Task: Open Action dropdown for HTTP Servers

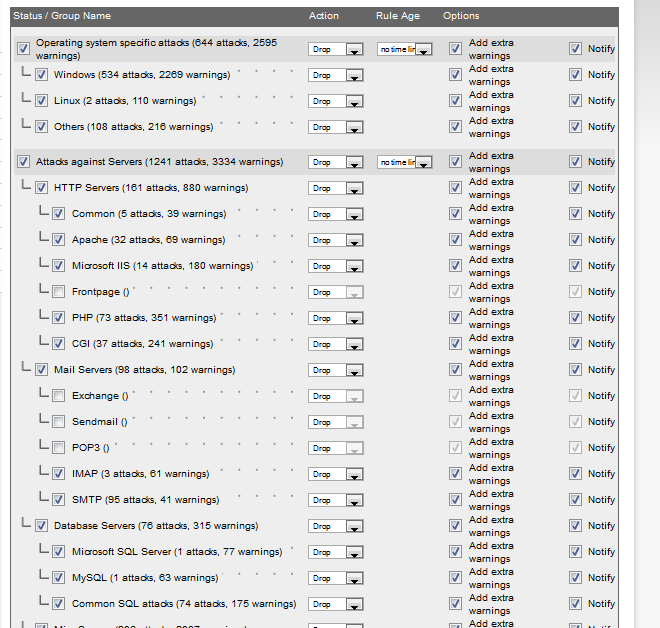Action: (x=335, y=188)
